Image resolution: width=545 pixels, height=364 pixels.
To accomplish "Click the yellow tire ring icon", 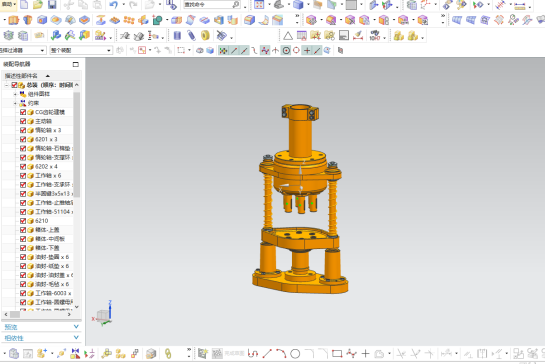I will (x=205, y=35).
